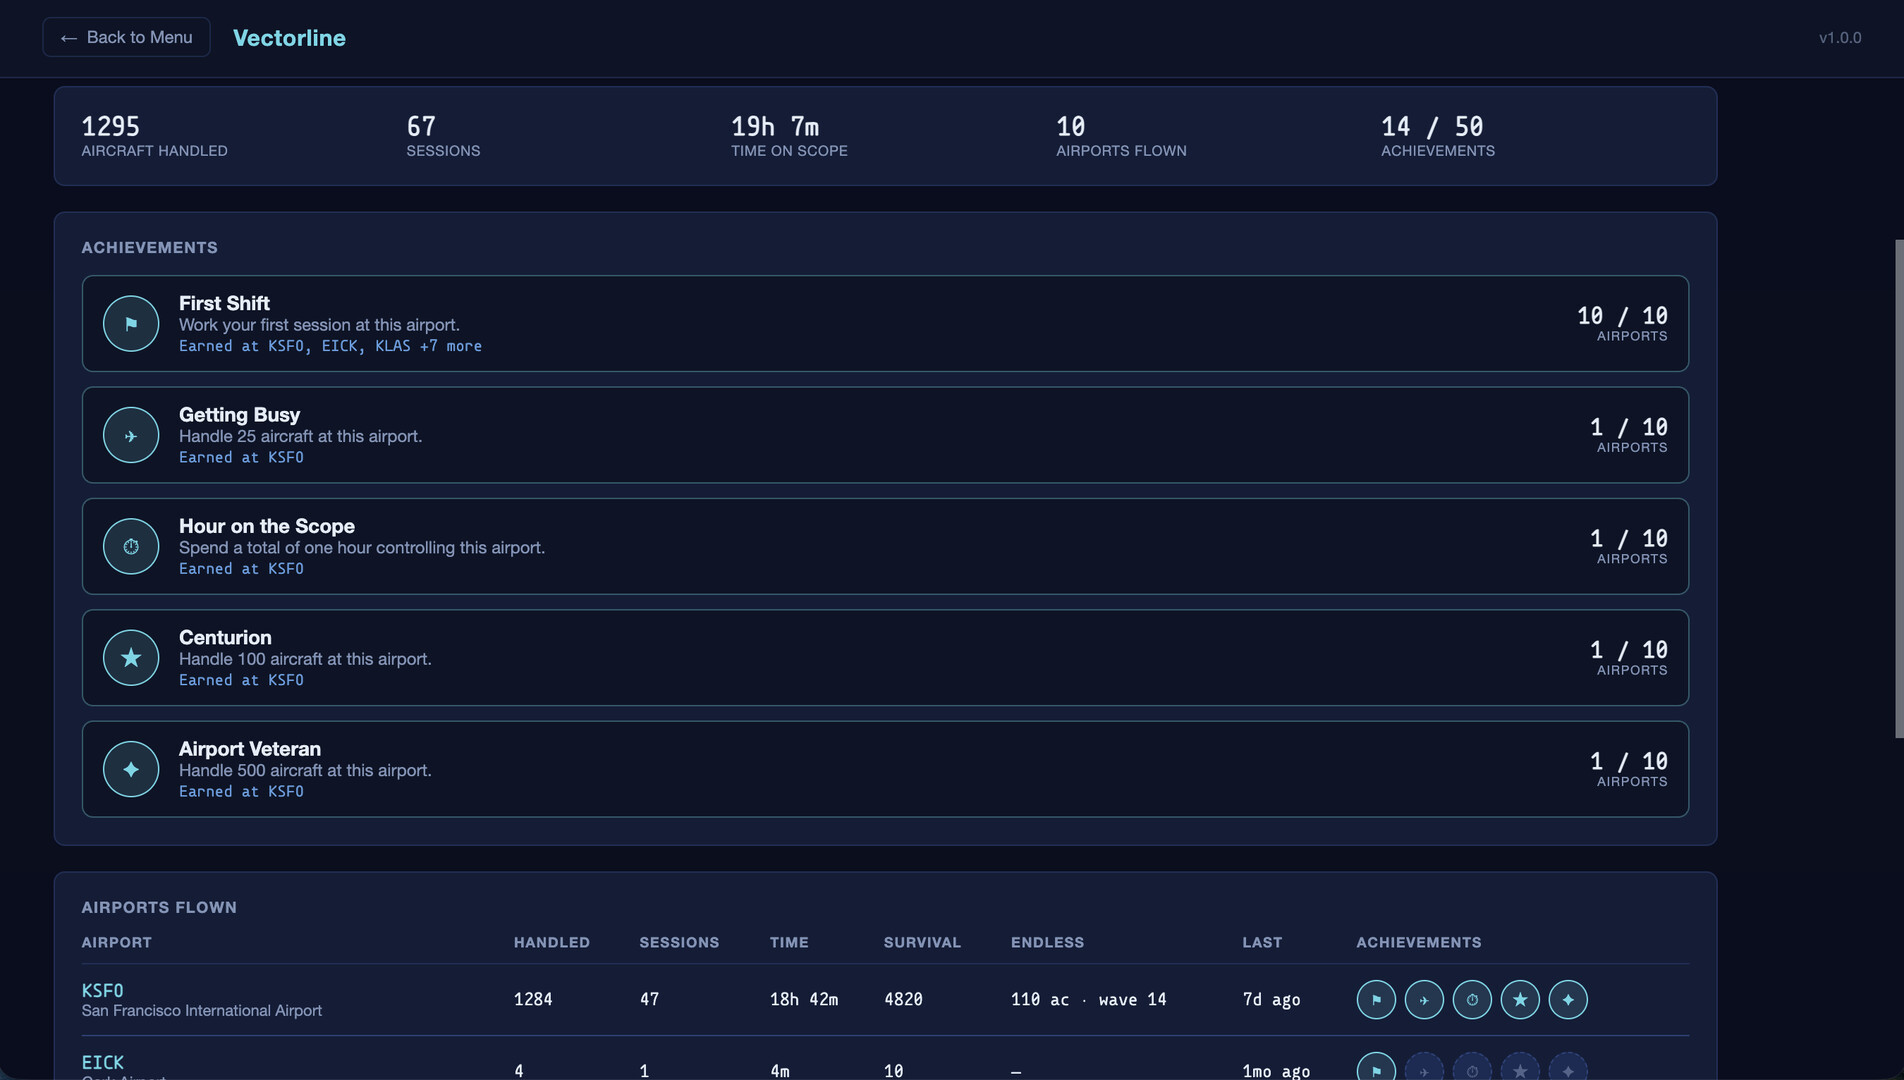Click KSFO row's sparkle achievement badge
This screenshot has width=1904, height=1080.
tap(1568, 999)
